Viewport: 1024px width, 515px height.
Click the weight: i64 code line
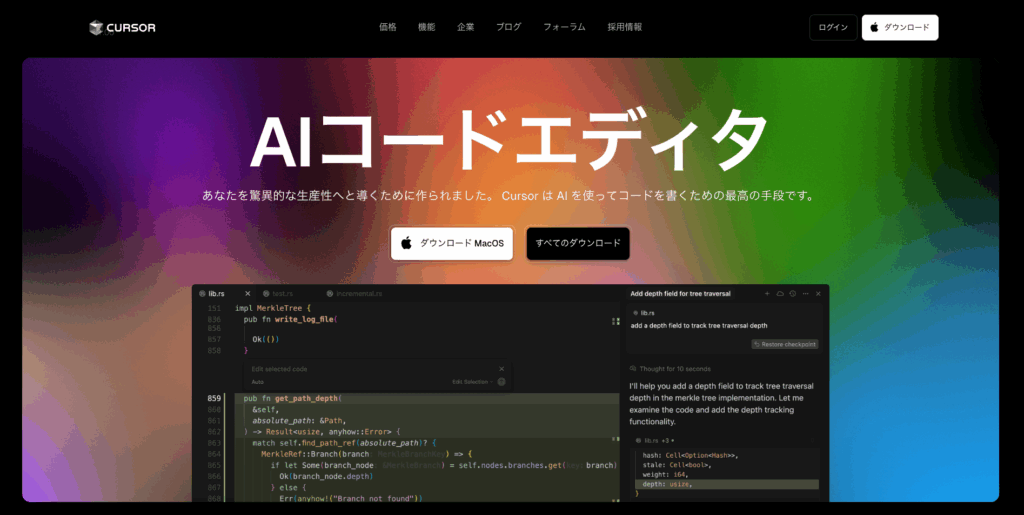(665, 475)
